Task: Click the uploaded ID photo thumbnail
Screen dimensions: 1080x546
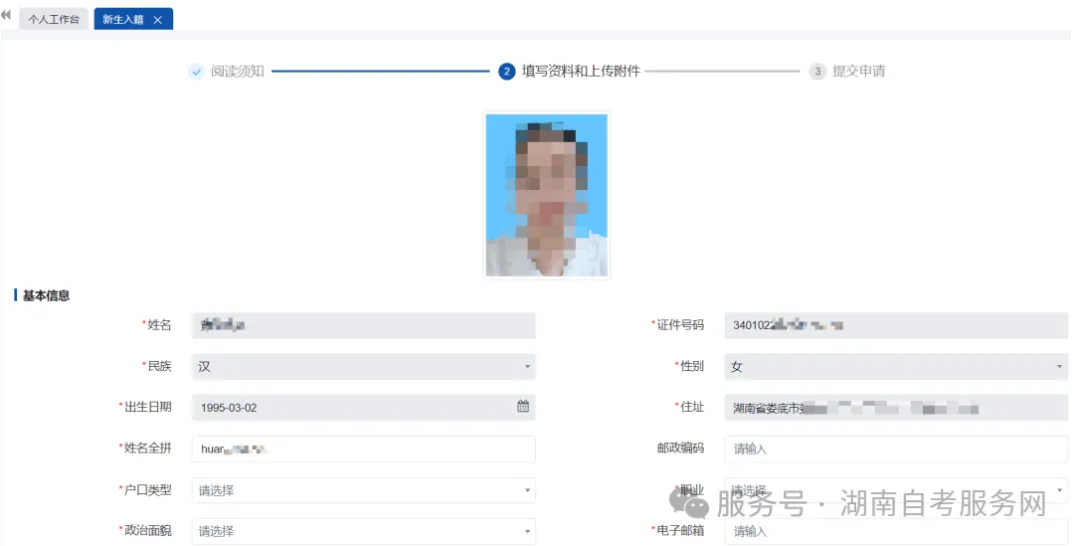Action: (x=546, y=195)
